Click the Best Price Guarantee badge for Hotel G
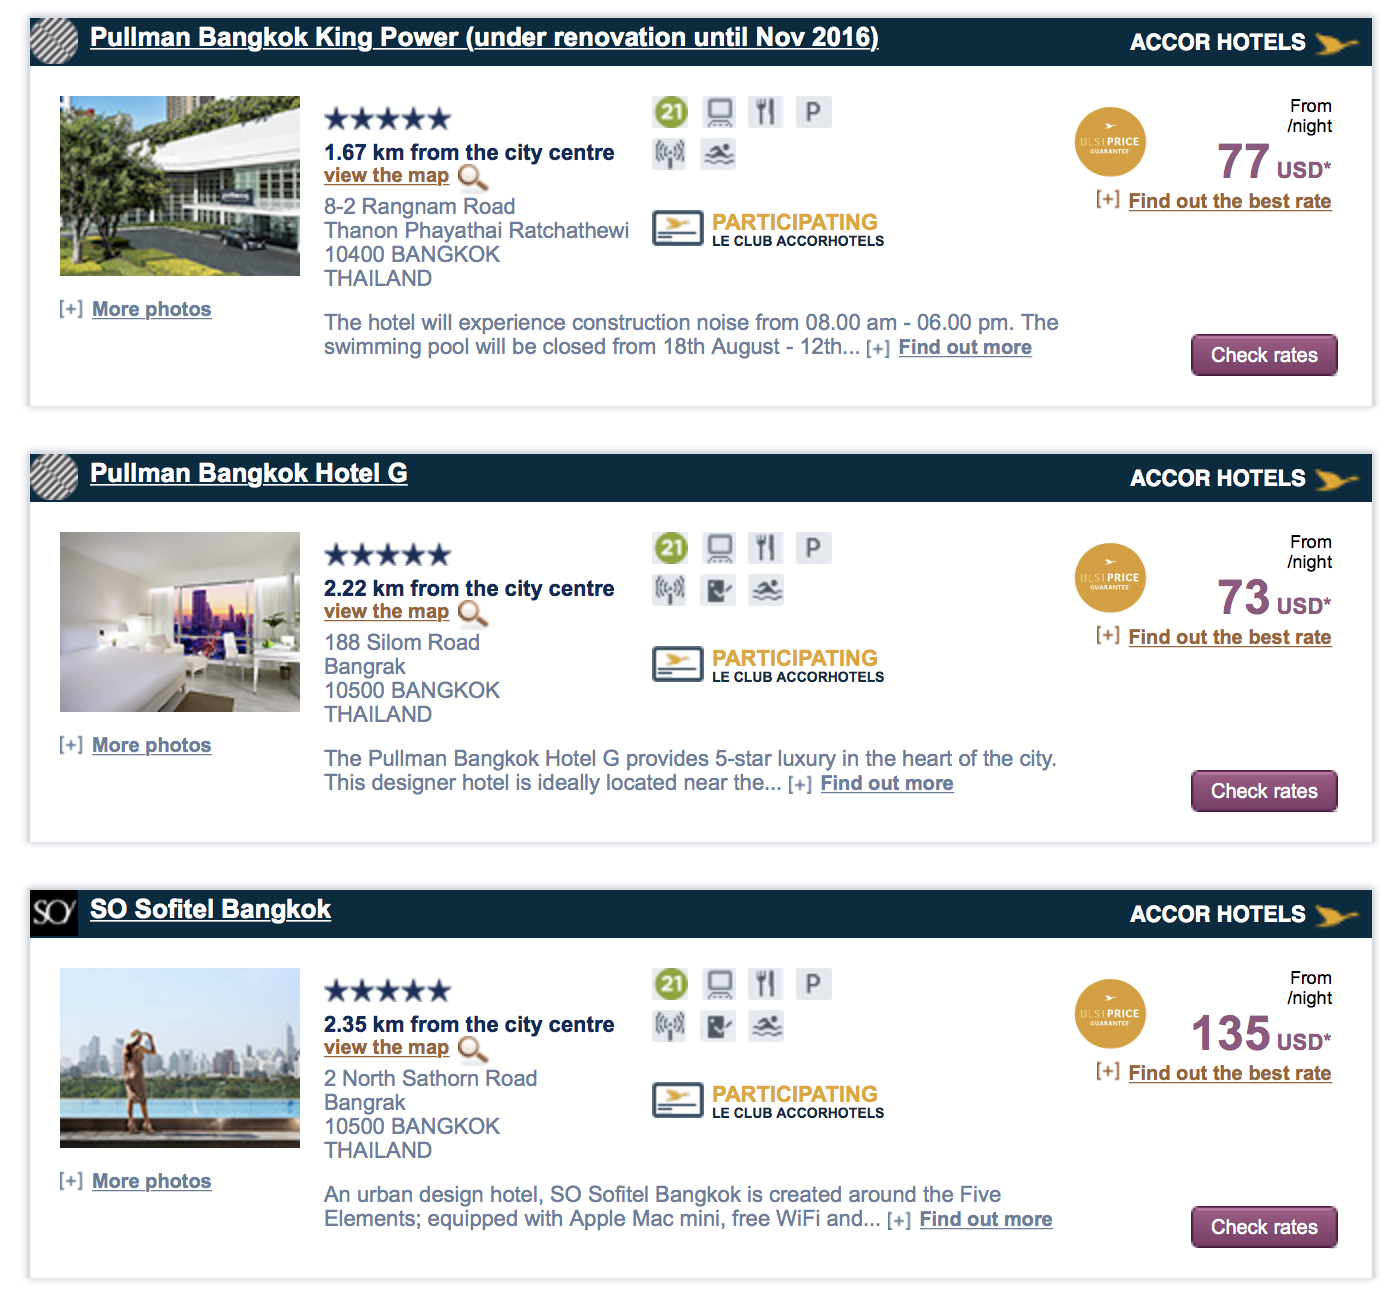Image resolution: width=1390 pixels, height=1298 pixels. click(x=1110, y=578)
